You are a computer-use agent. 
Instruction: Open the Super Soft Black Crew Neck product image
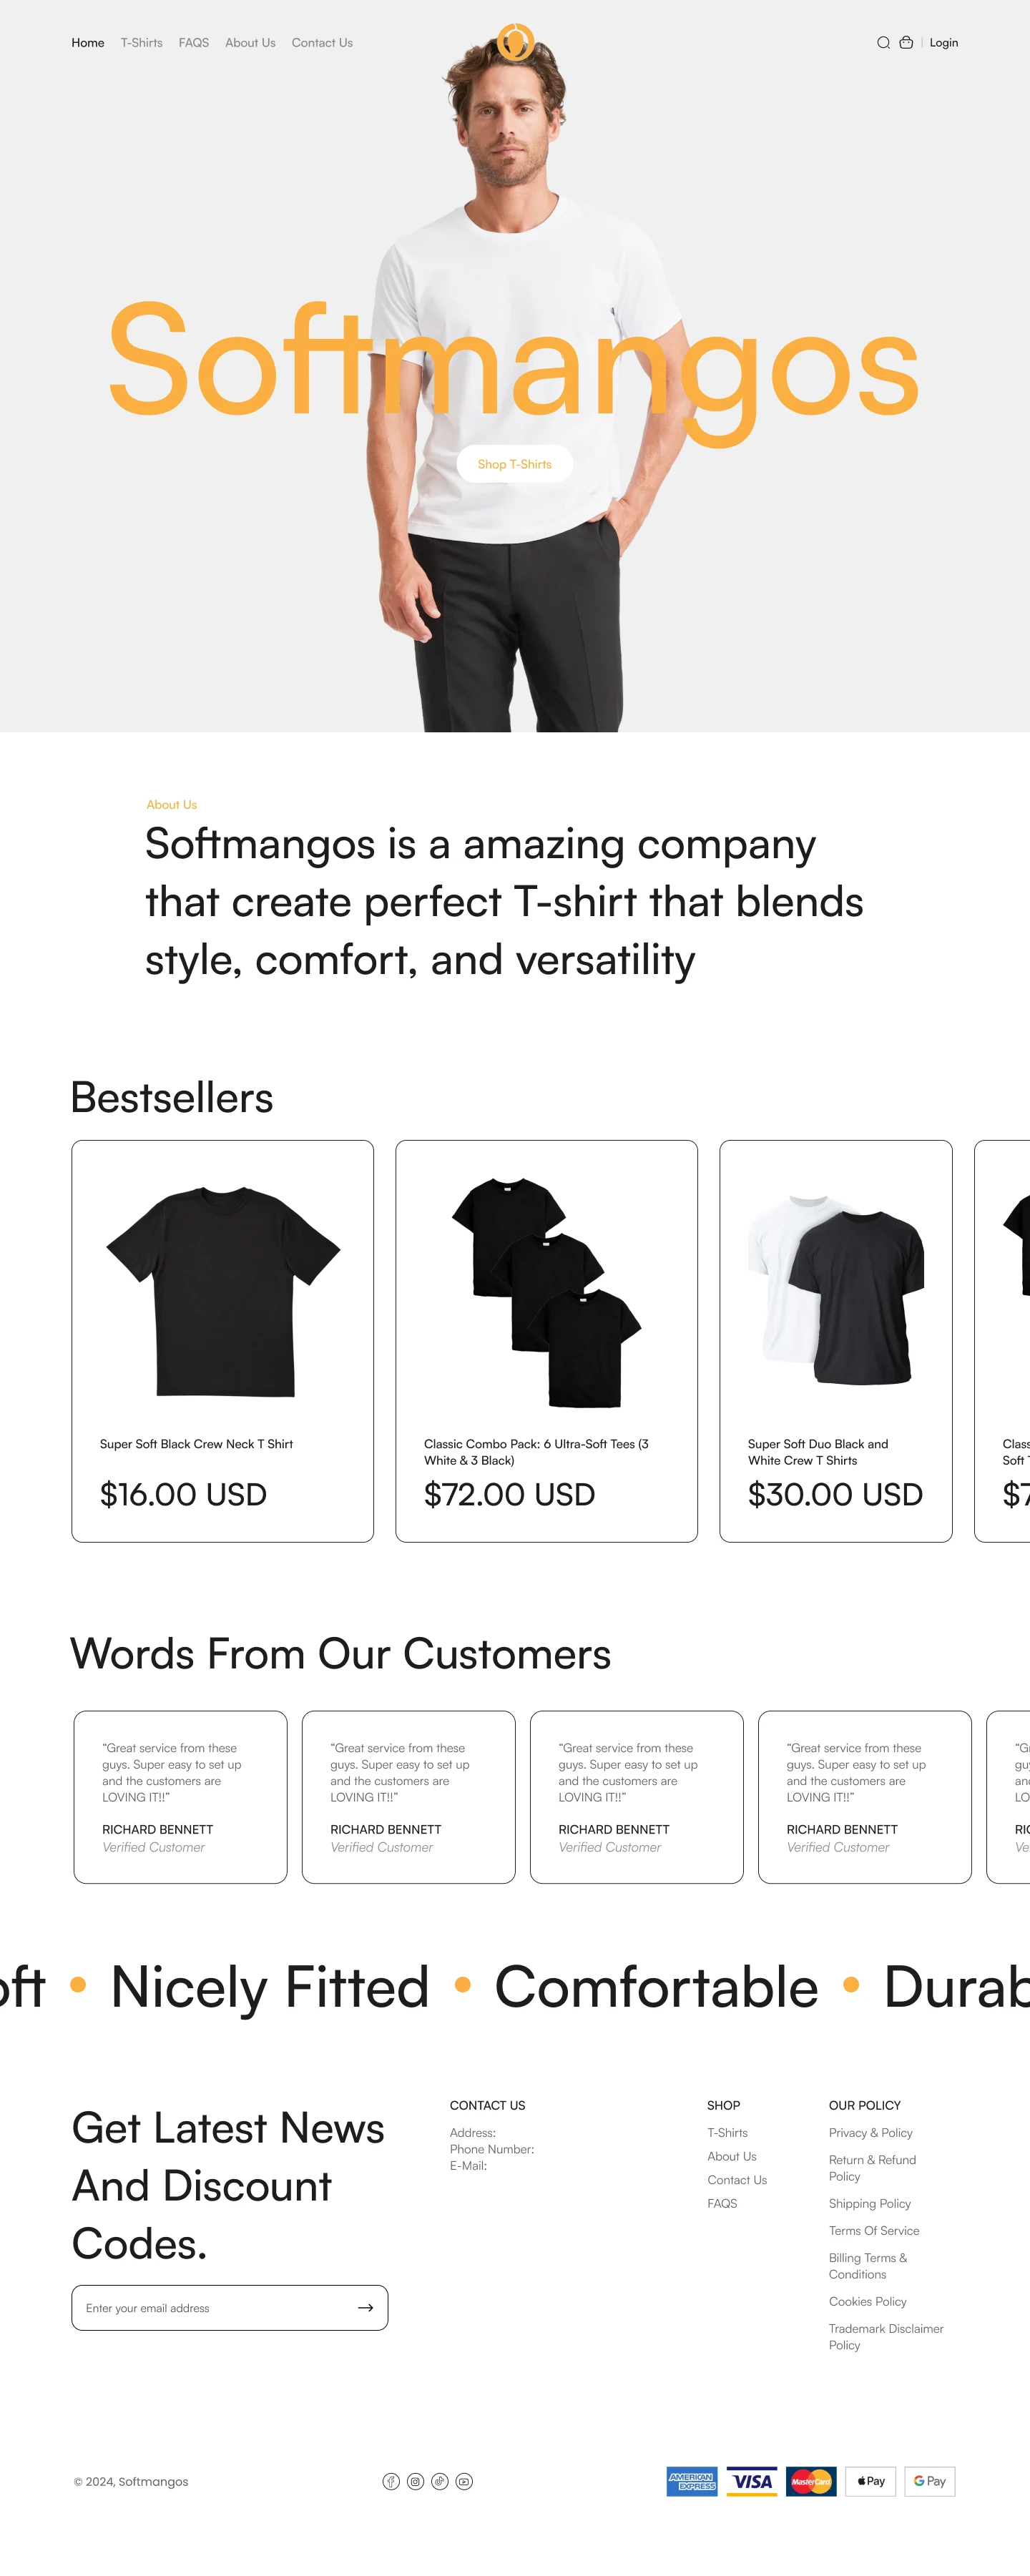[223, 1291]
